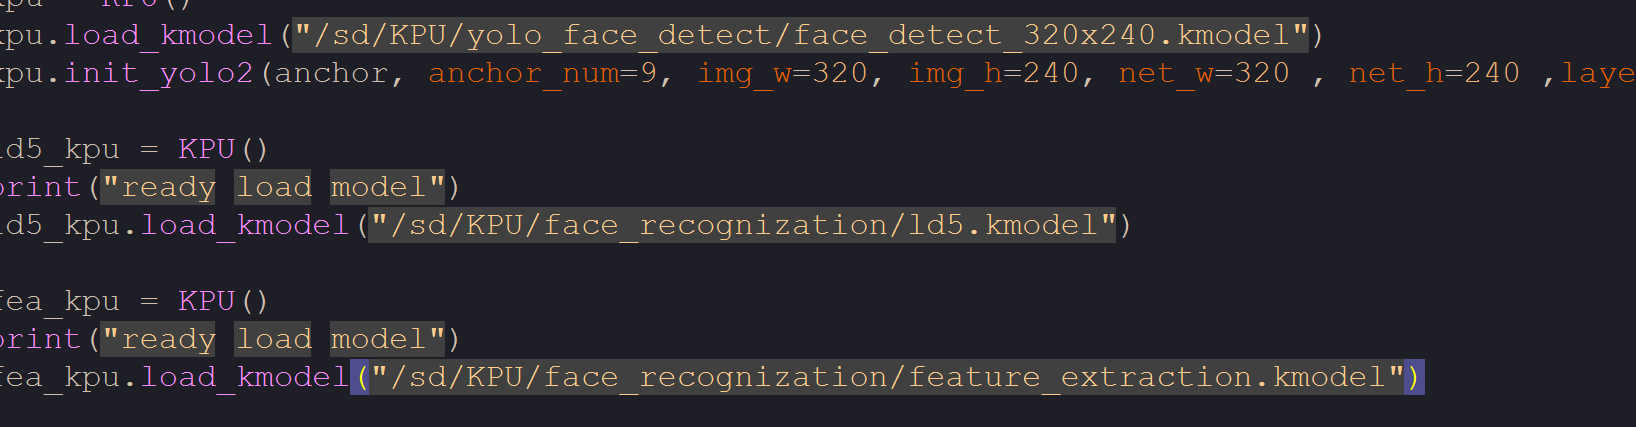Click the net_h=240 argument

tap(1434, 74)
